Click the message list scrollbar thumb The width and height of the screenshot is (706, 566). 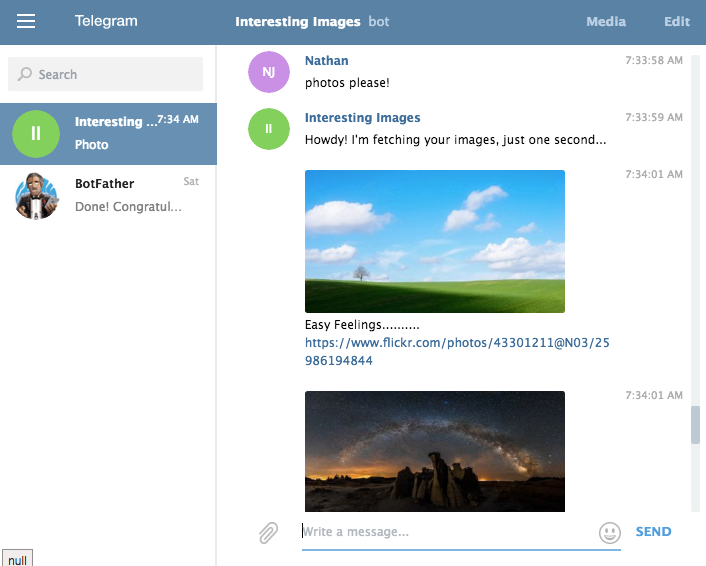(x=695, y=425)
